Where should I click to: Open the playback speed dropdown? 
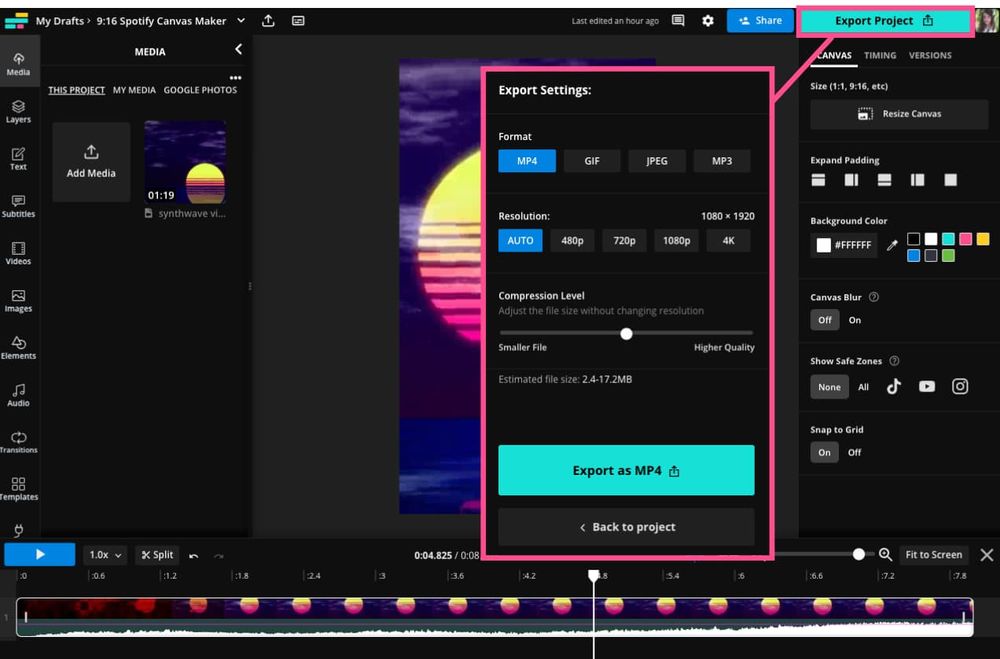pyautogui.click(x=104, y=554)
